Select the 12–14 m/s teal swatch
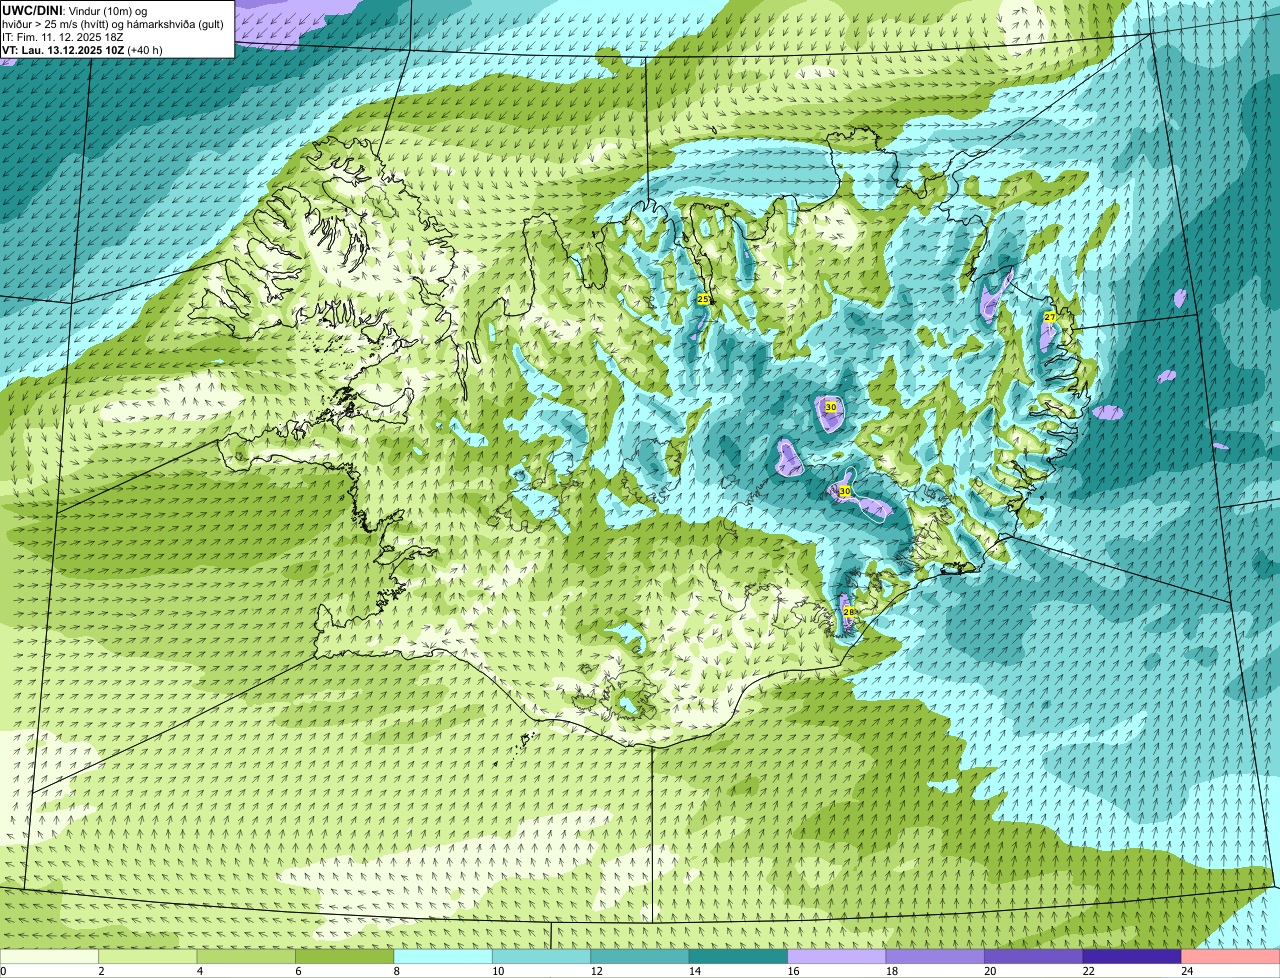1280x978 pixels. (640, 957)
